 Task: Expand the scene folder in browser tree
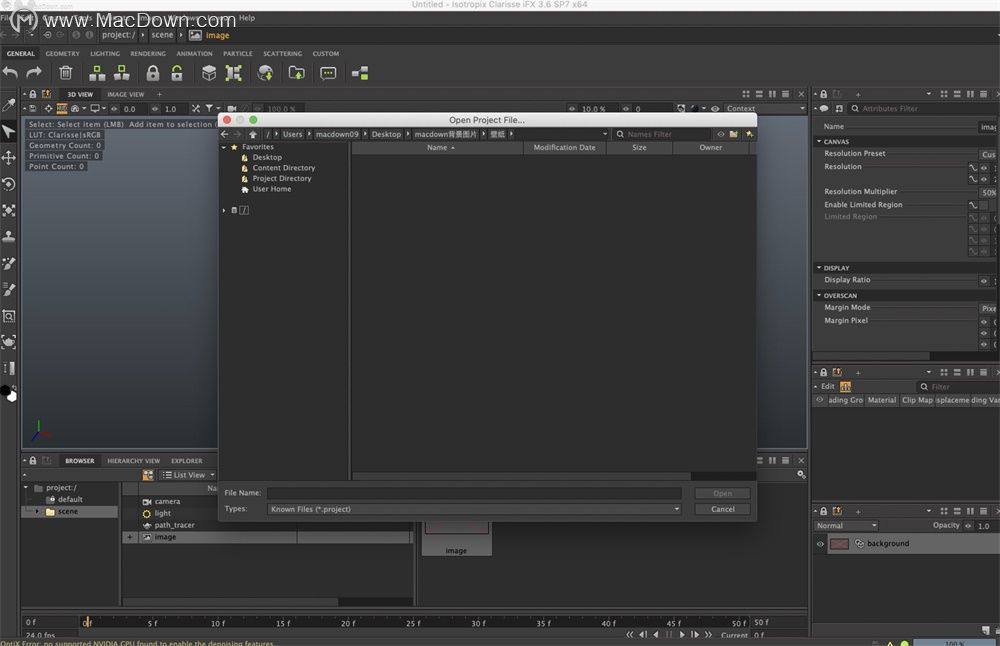pyautogui.click(x=37, y=511)
